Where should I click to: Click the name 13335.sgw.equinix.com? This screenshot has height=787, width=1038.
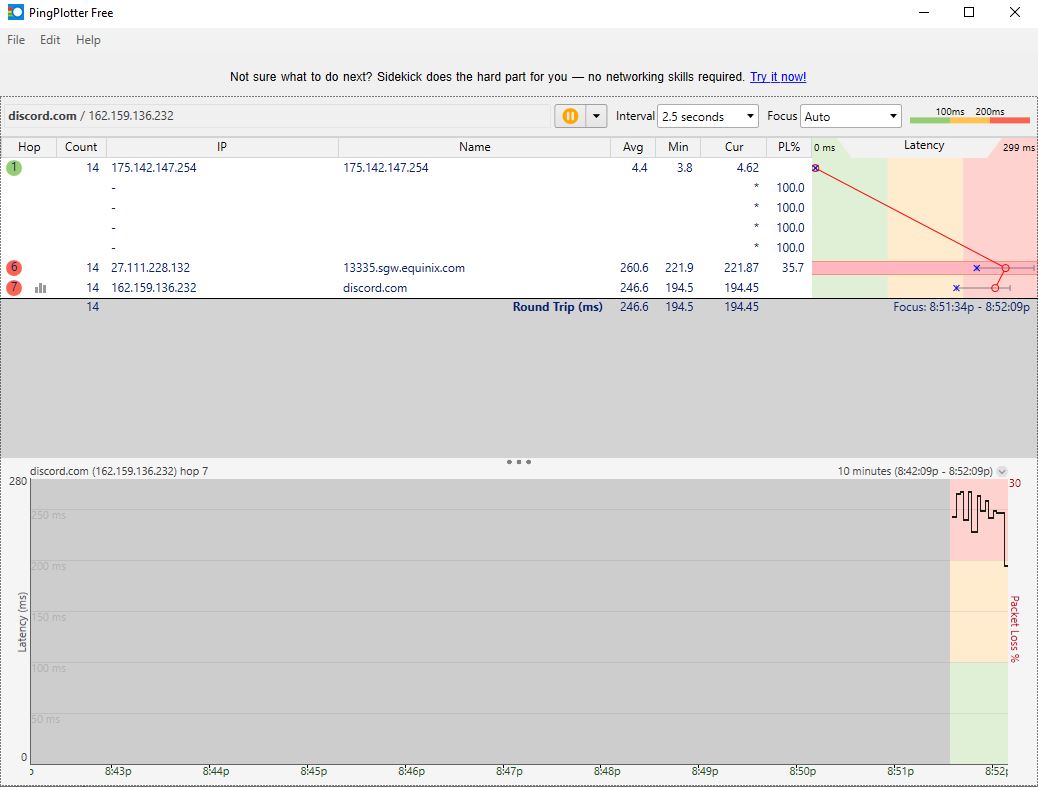coord(404,268)
